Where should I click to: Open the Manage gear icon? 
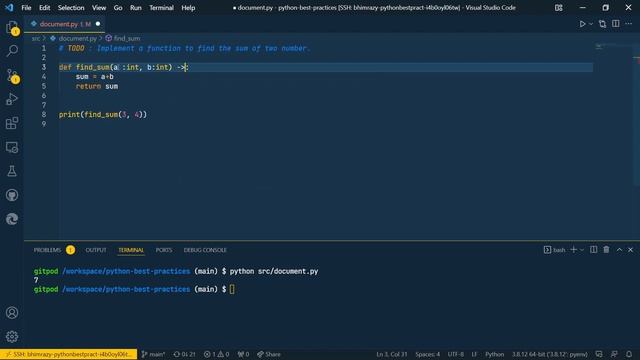(12, 336)
